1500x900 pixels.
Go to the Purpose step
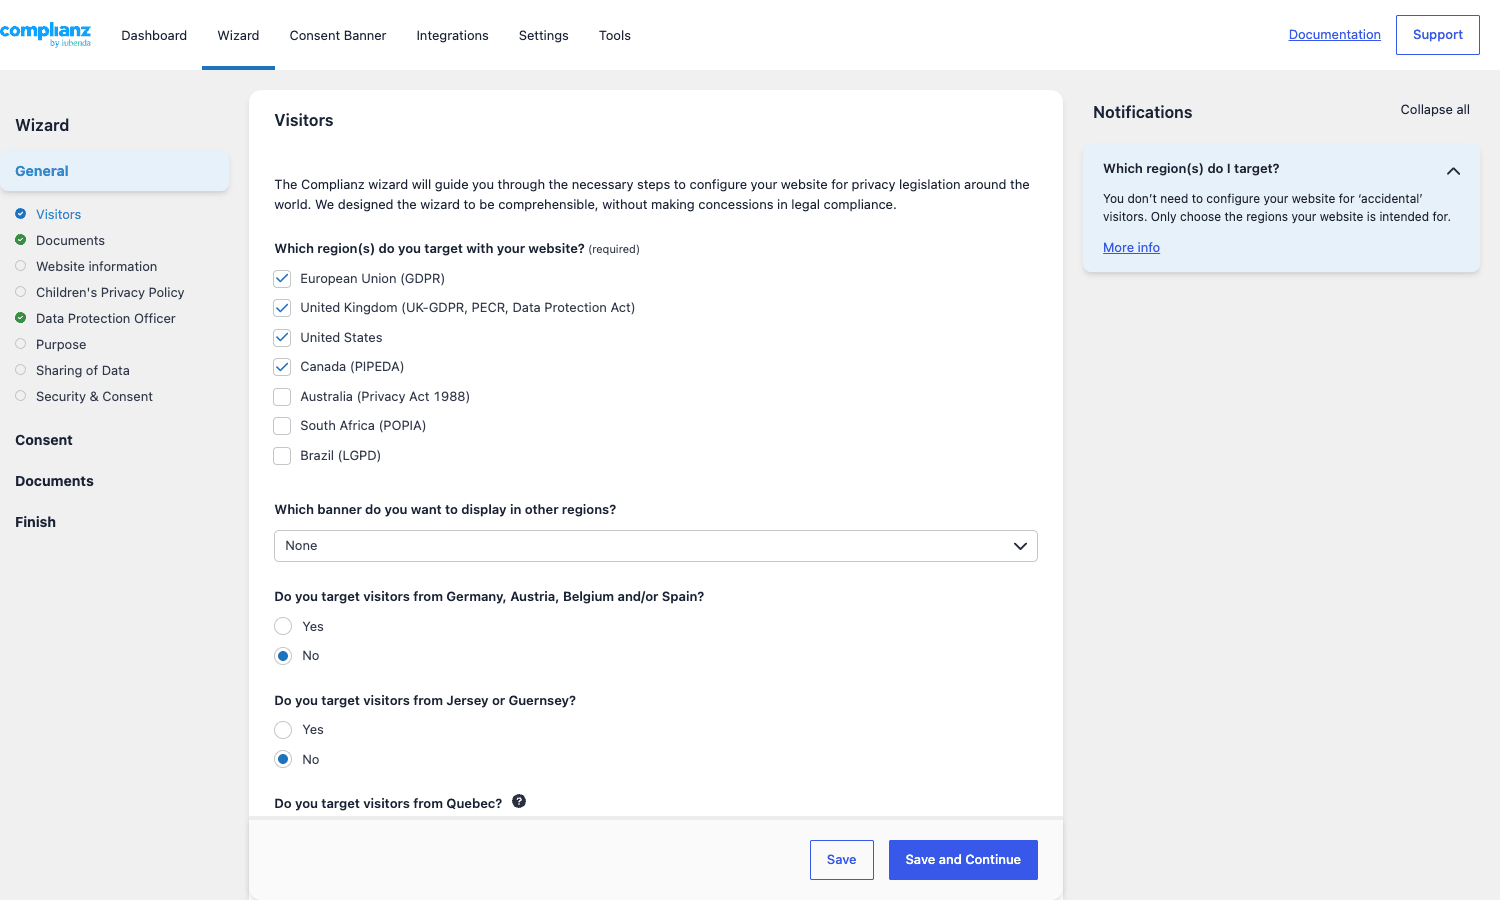[x=61, y=344]
